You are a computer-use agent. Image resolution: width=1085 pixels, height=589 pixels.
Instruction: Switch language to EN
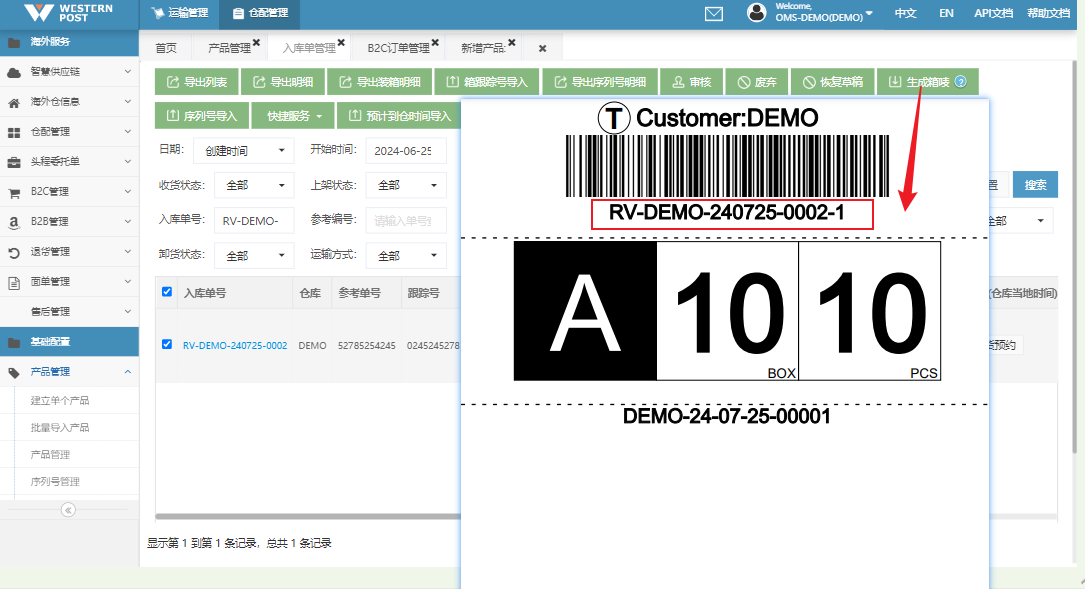[x=946, y=13]
